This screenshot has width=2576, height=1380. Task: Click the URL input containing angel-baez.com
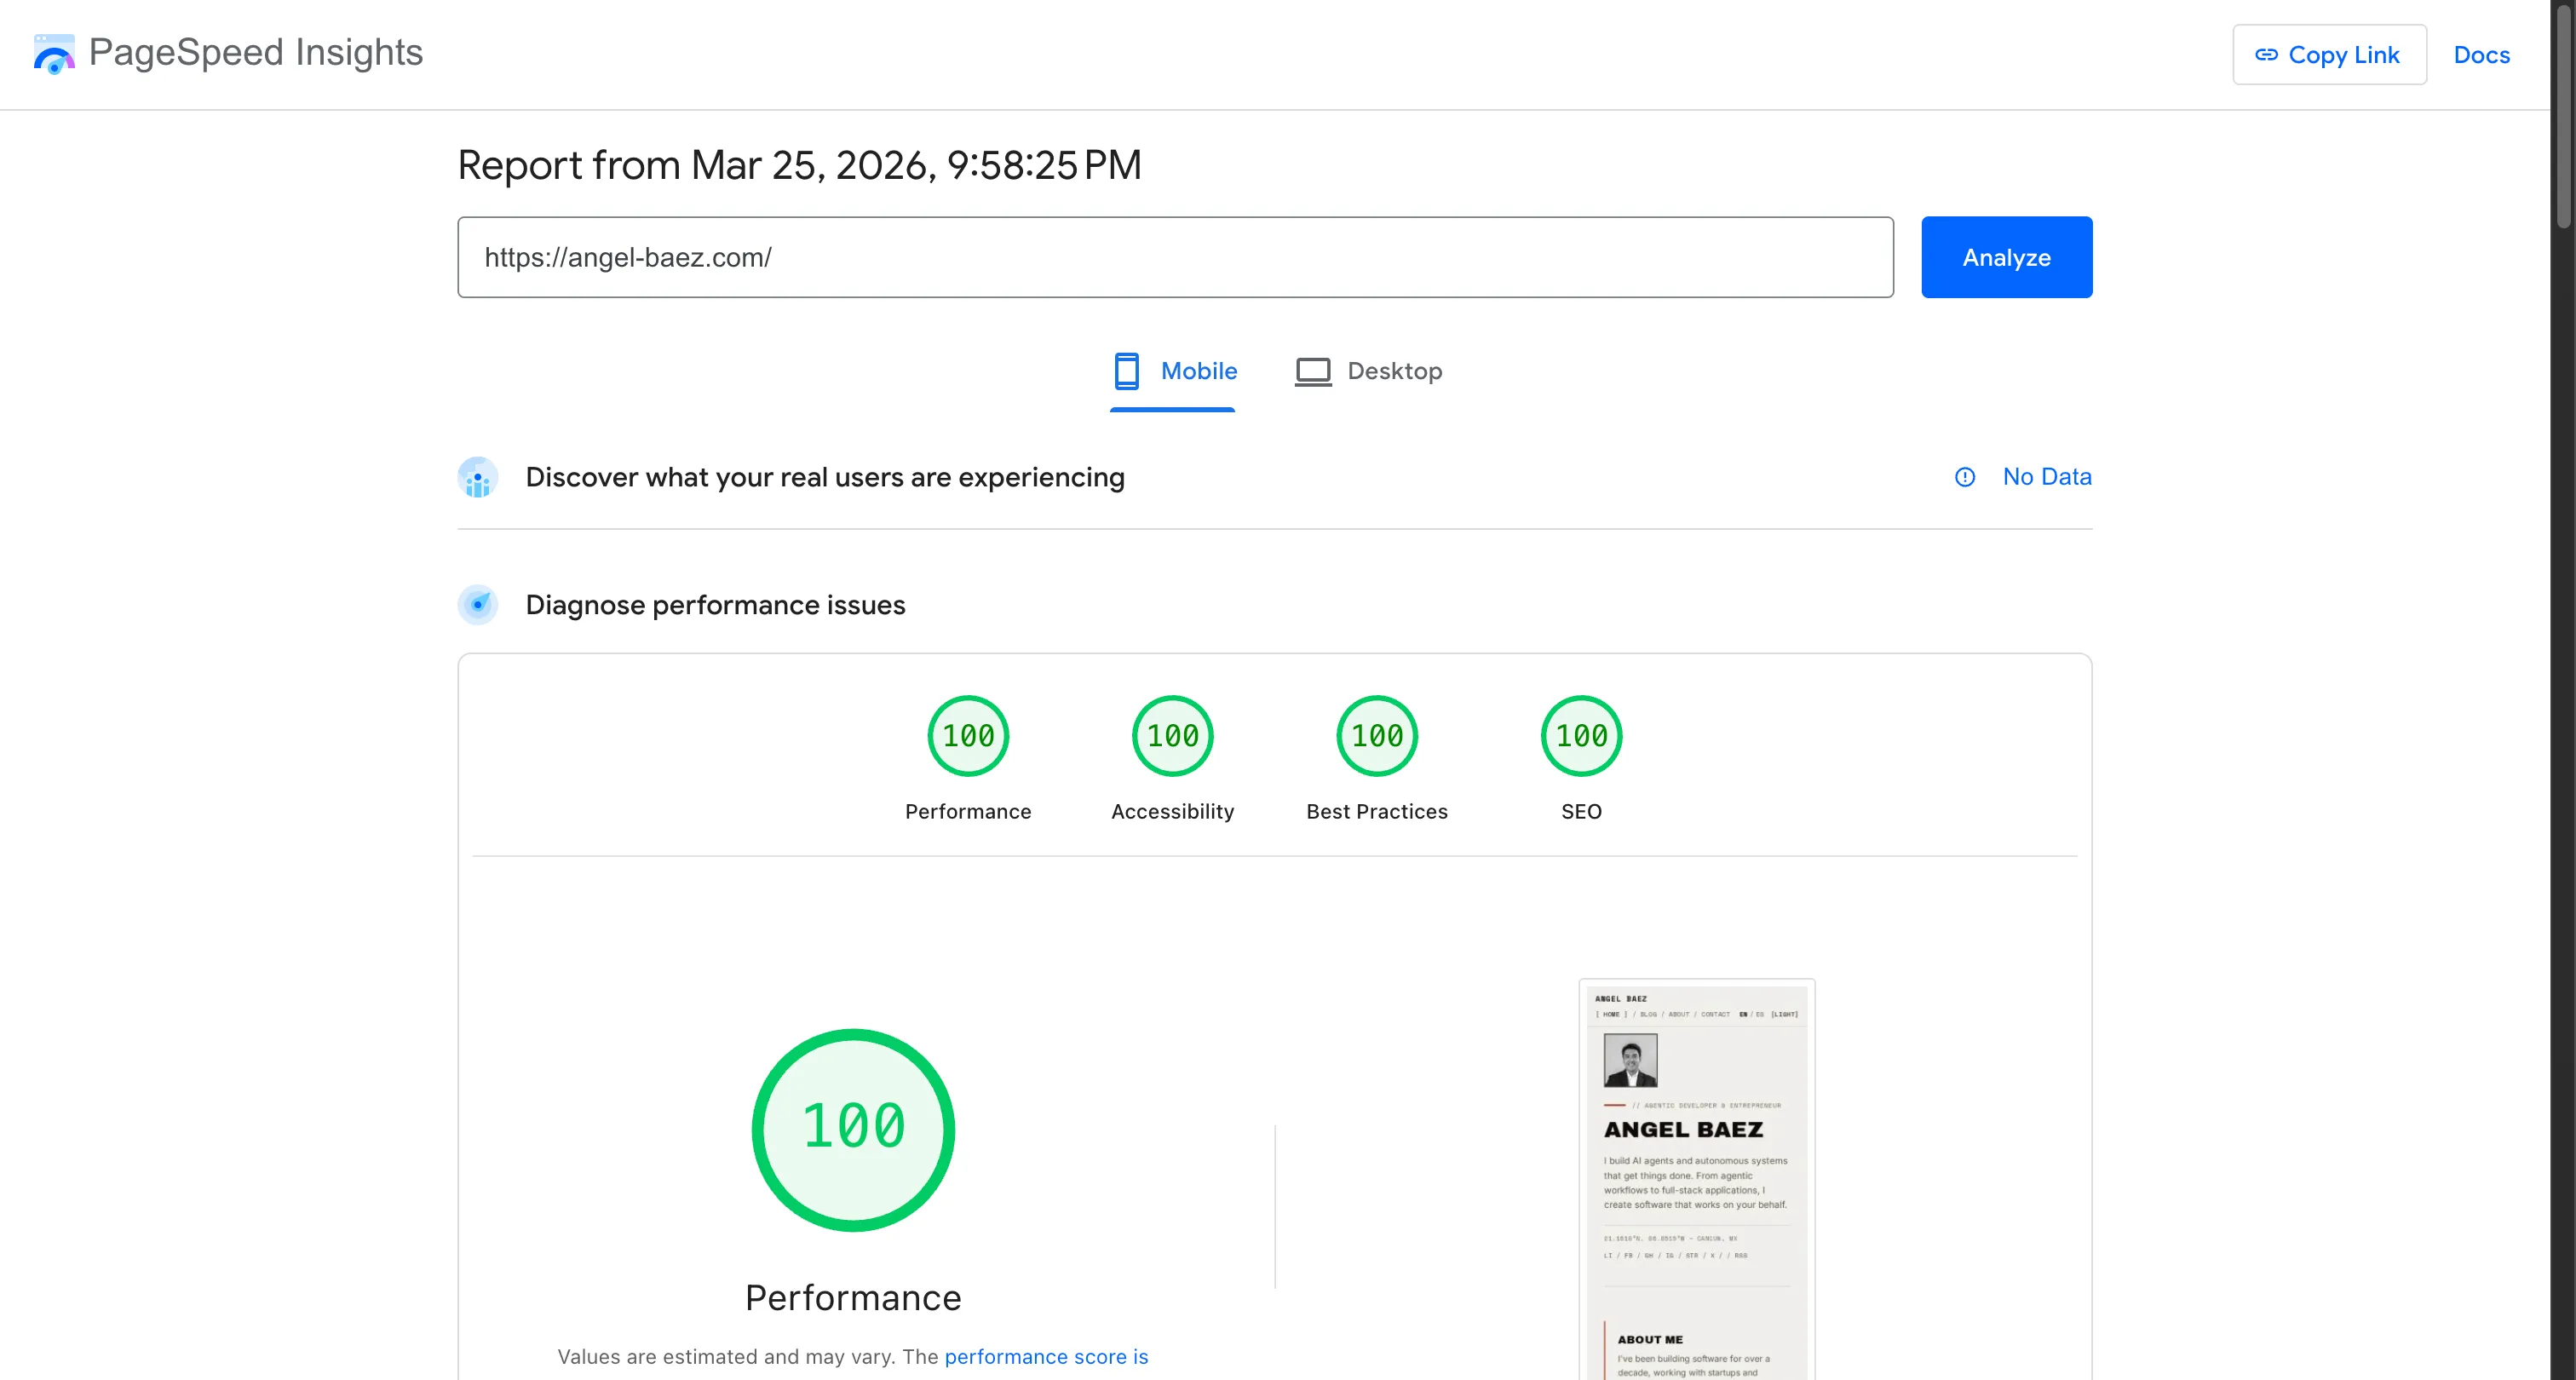coord(1174,257)
